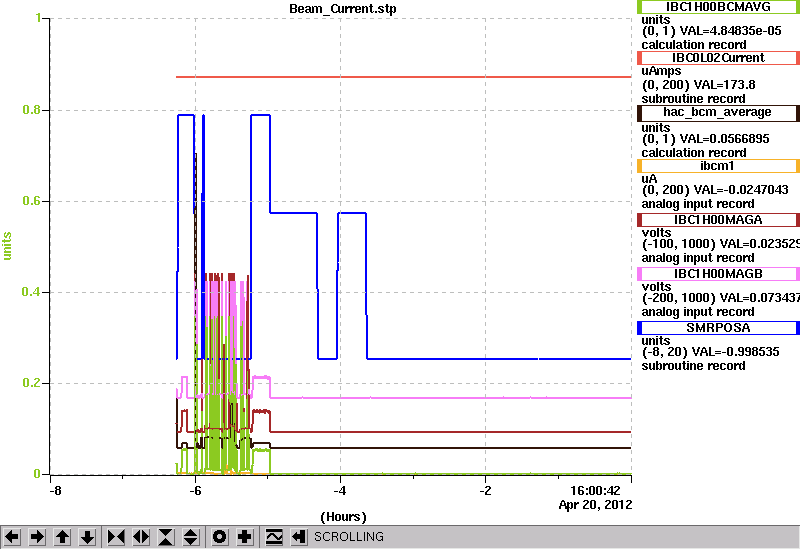Viewport: 800px width, 549px height.
Task: Click the vertical zoom-out (up/down arrows) icon
Action: tap(191, 537)
